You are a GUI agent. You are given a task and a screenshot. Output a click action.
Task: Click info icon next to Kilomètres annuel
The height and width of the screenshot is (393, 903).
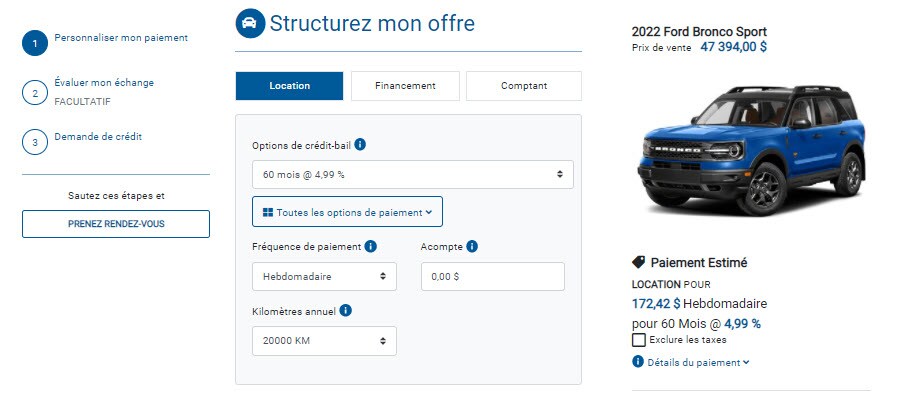pyautogui.click(x=346, y=311)
